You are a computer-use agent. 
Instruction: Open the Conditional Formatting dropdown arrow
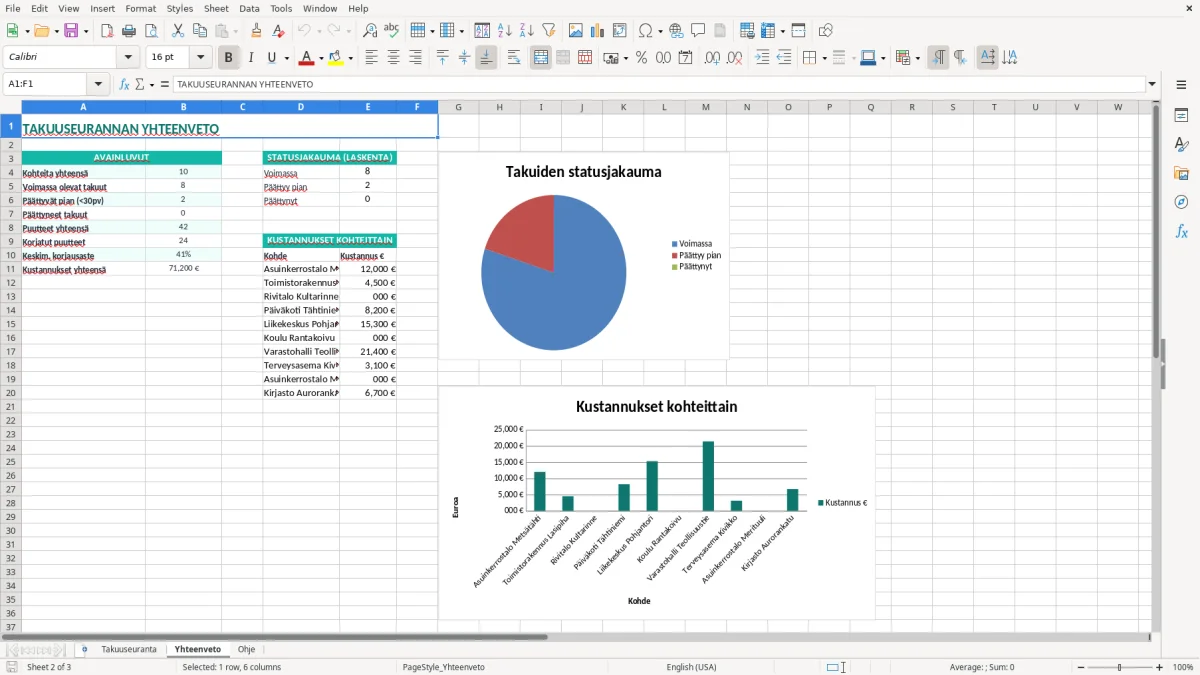pos(917,58)
